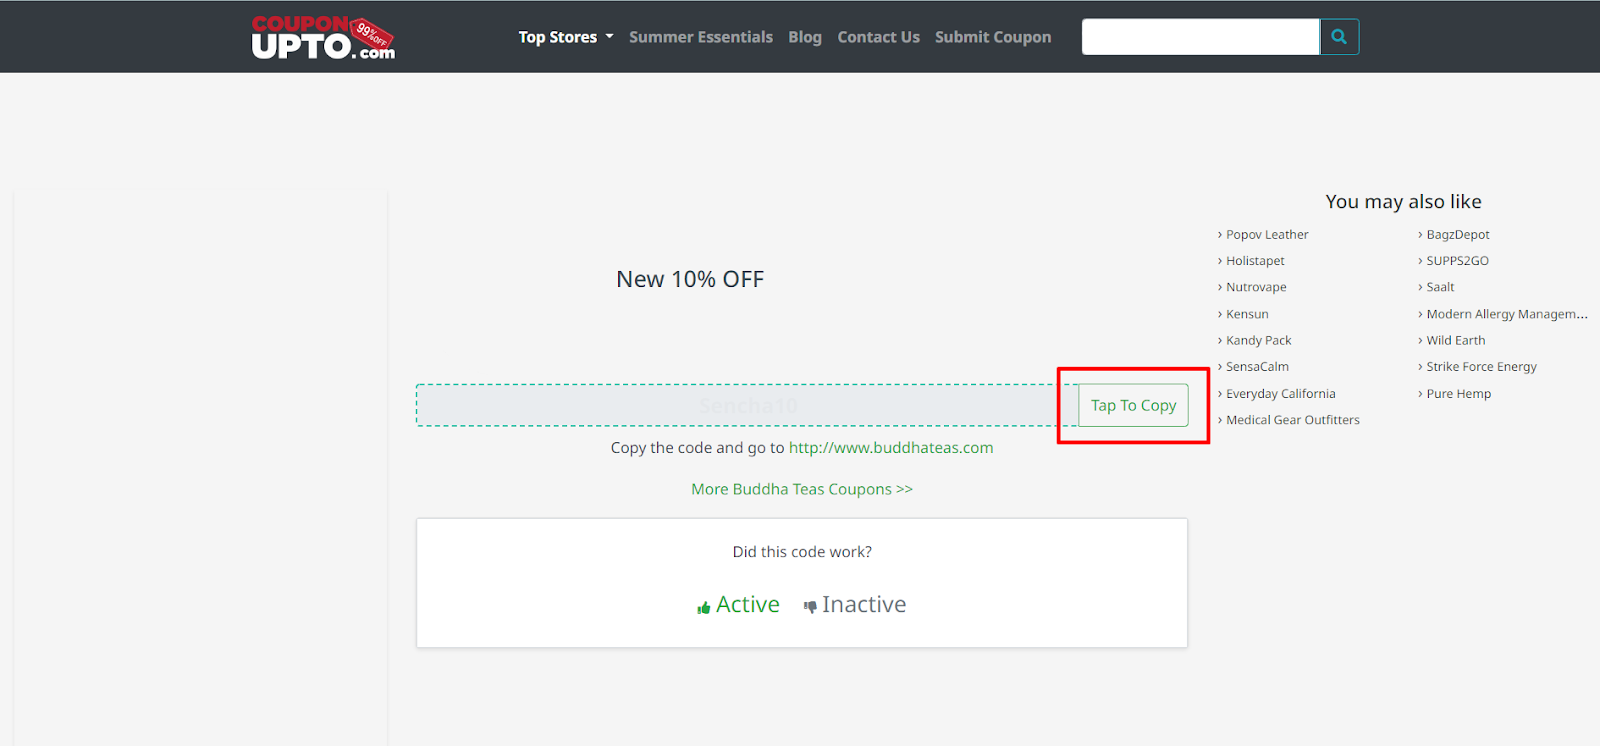
Task: Open the Summer Essentials menu item
Action: [701, 37]
